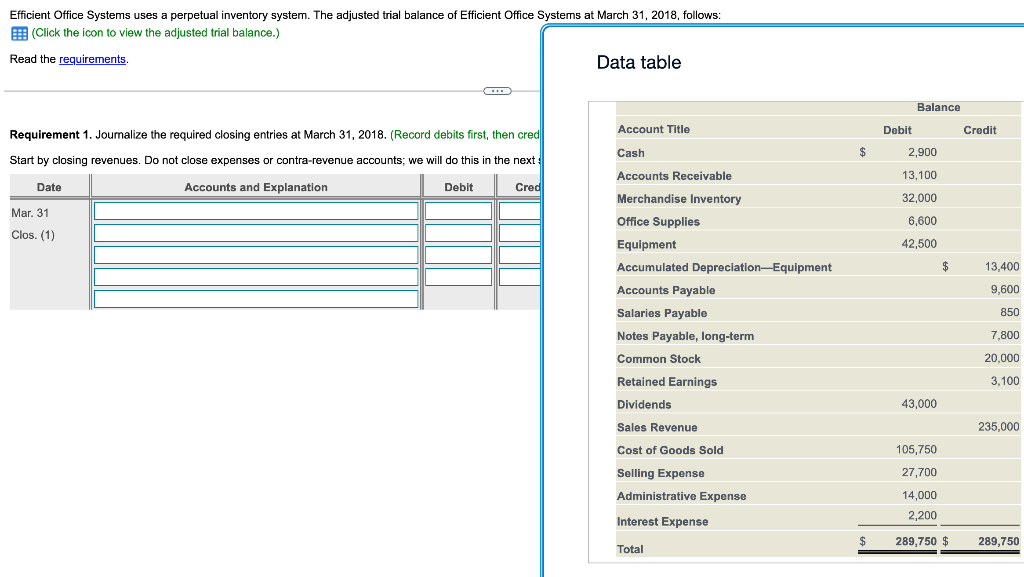Click the Debit column header in the journal
The height and width of the screenshot is (577, 1024).
[x=459, y=185]
